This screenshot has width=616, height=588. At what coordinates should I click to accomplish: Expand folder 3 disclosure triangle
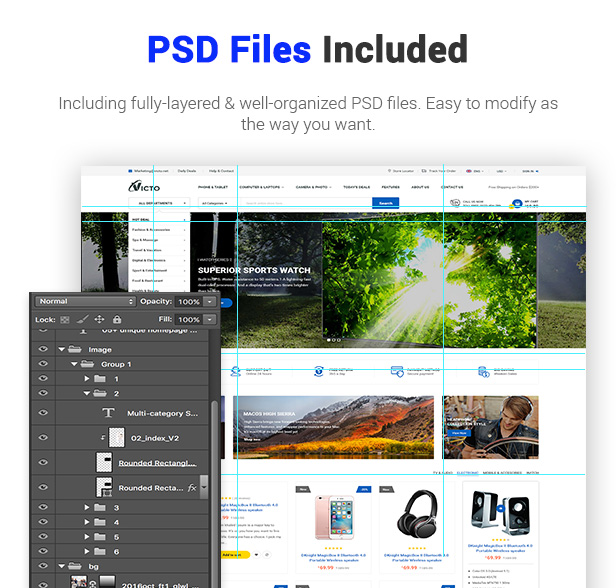pyautogui.click(x=87, y=507)
